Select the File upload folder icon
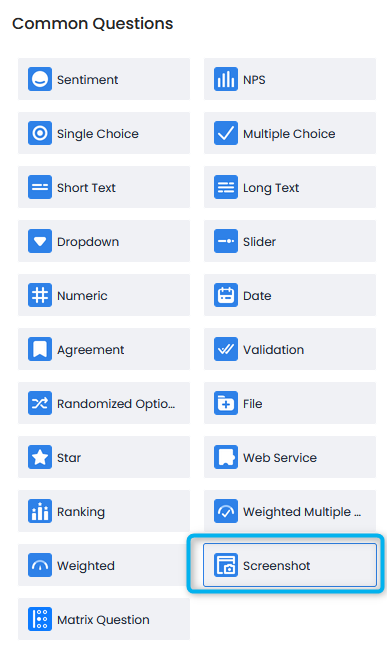The height and width of the screenshot is (651, 387). point(226,403)
